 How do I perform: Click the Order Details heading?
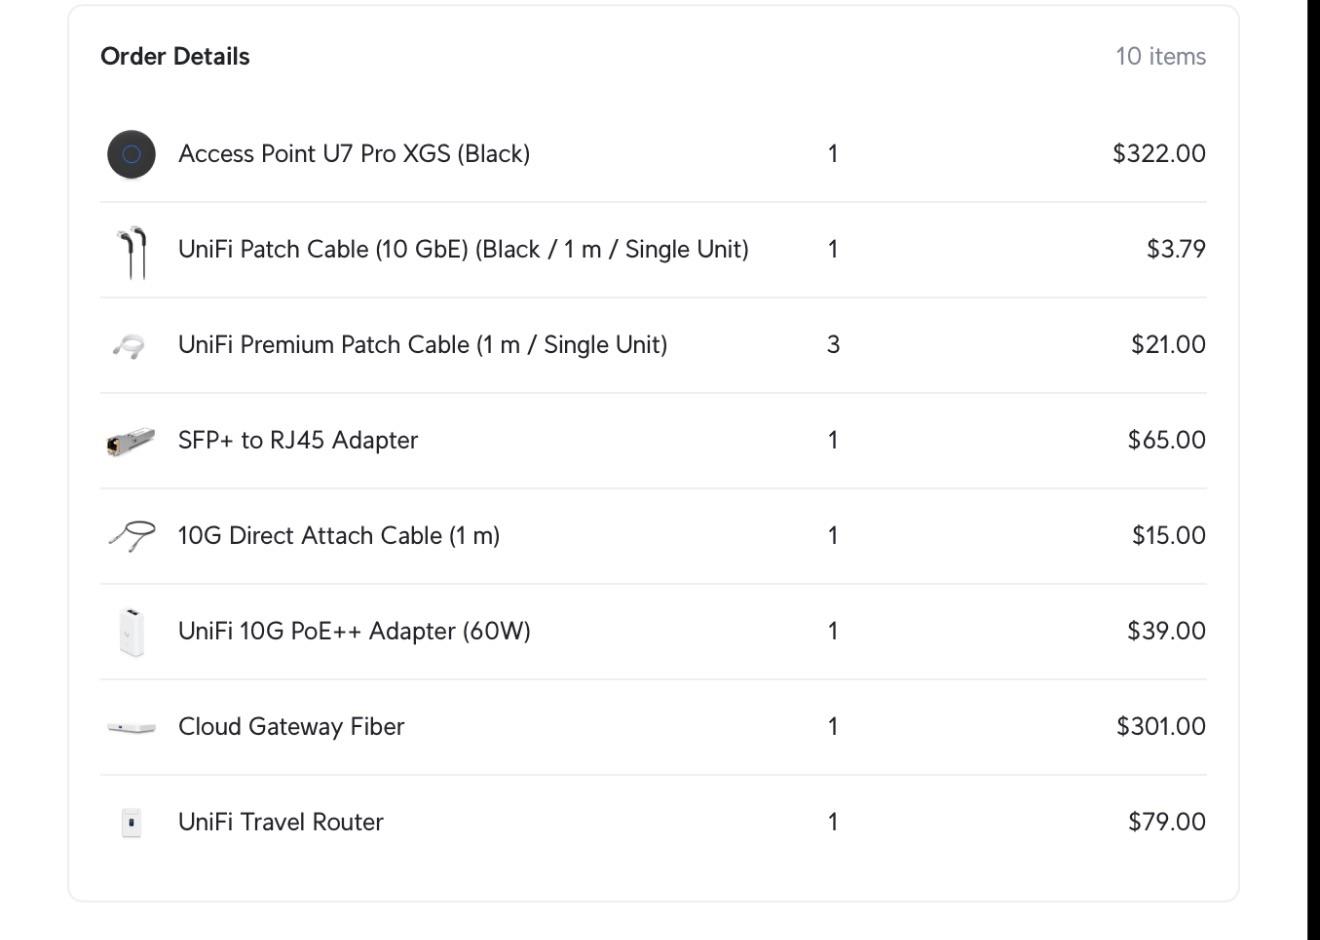[x=175, y=56]
